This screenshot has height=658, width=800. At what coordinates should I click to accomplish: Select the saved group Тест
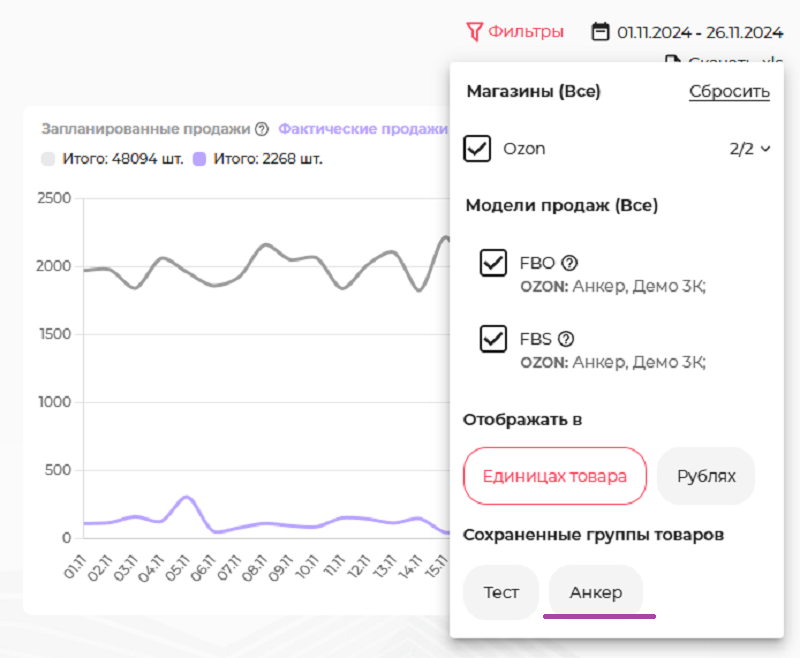(x=501, y=593)
